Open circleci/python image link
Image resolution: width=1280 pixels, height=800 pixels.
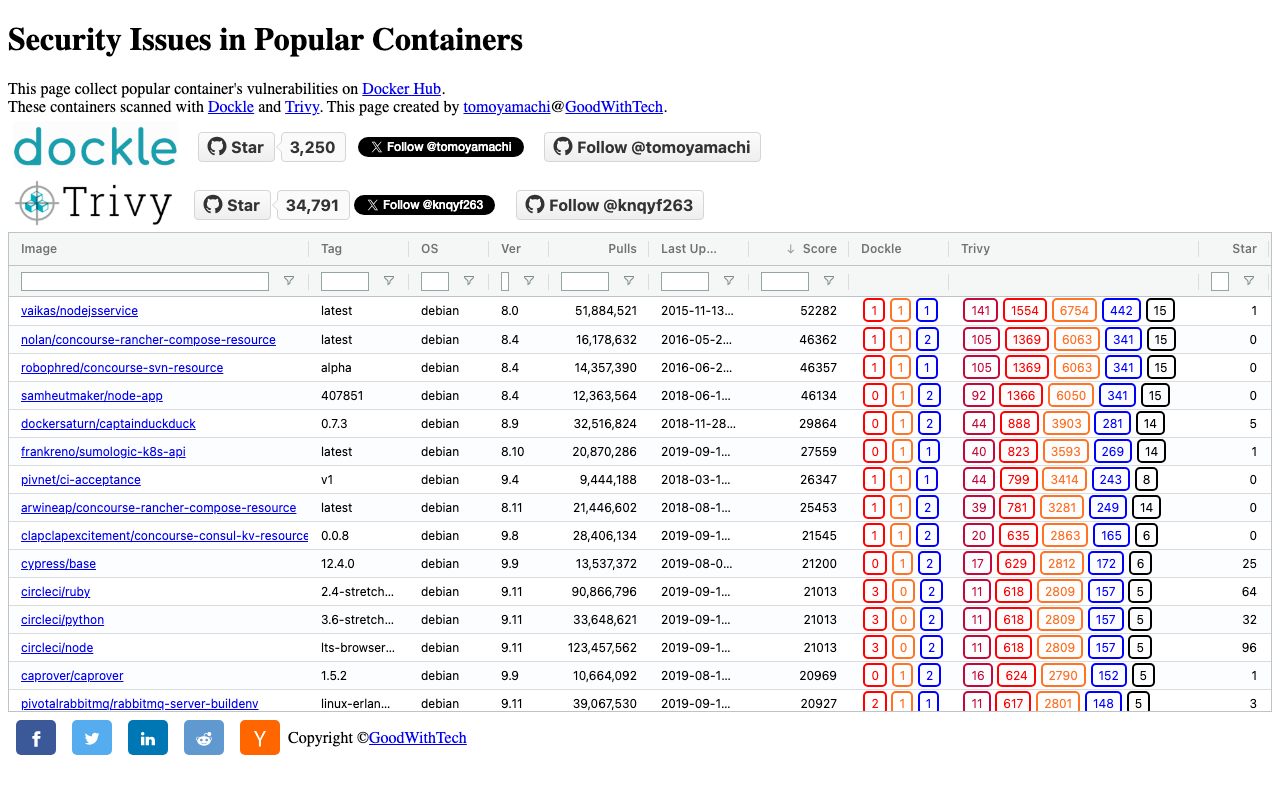(62, 619)
